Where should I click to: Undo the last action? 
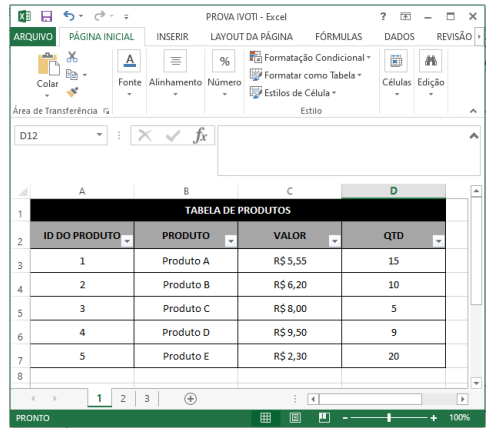pyautogui.click(x=69, y=16)
